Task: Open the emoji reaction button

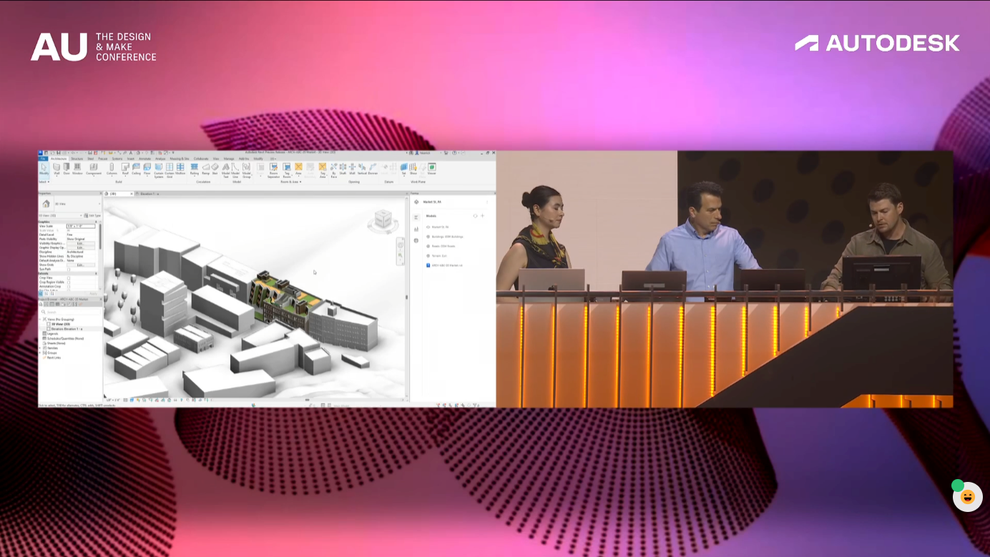Action: coord(967,497)
